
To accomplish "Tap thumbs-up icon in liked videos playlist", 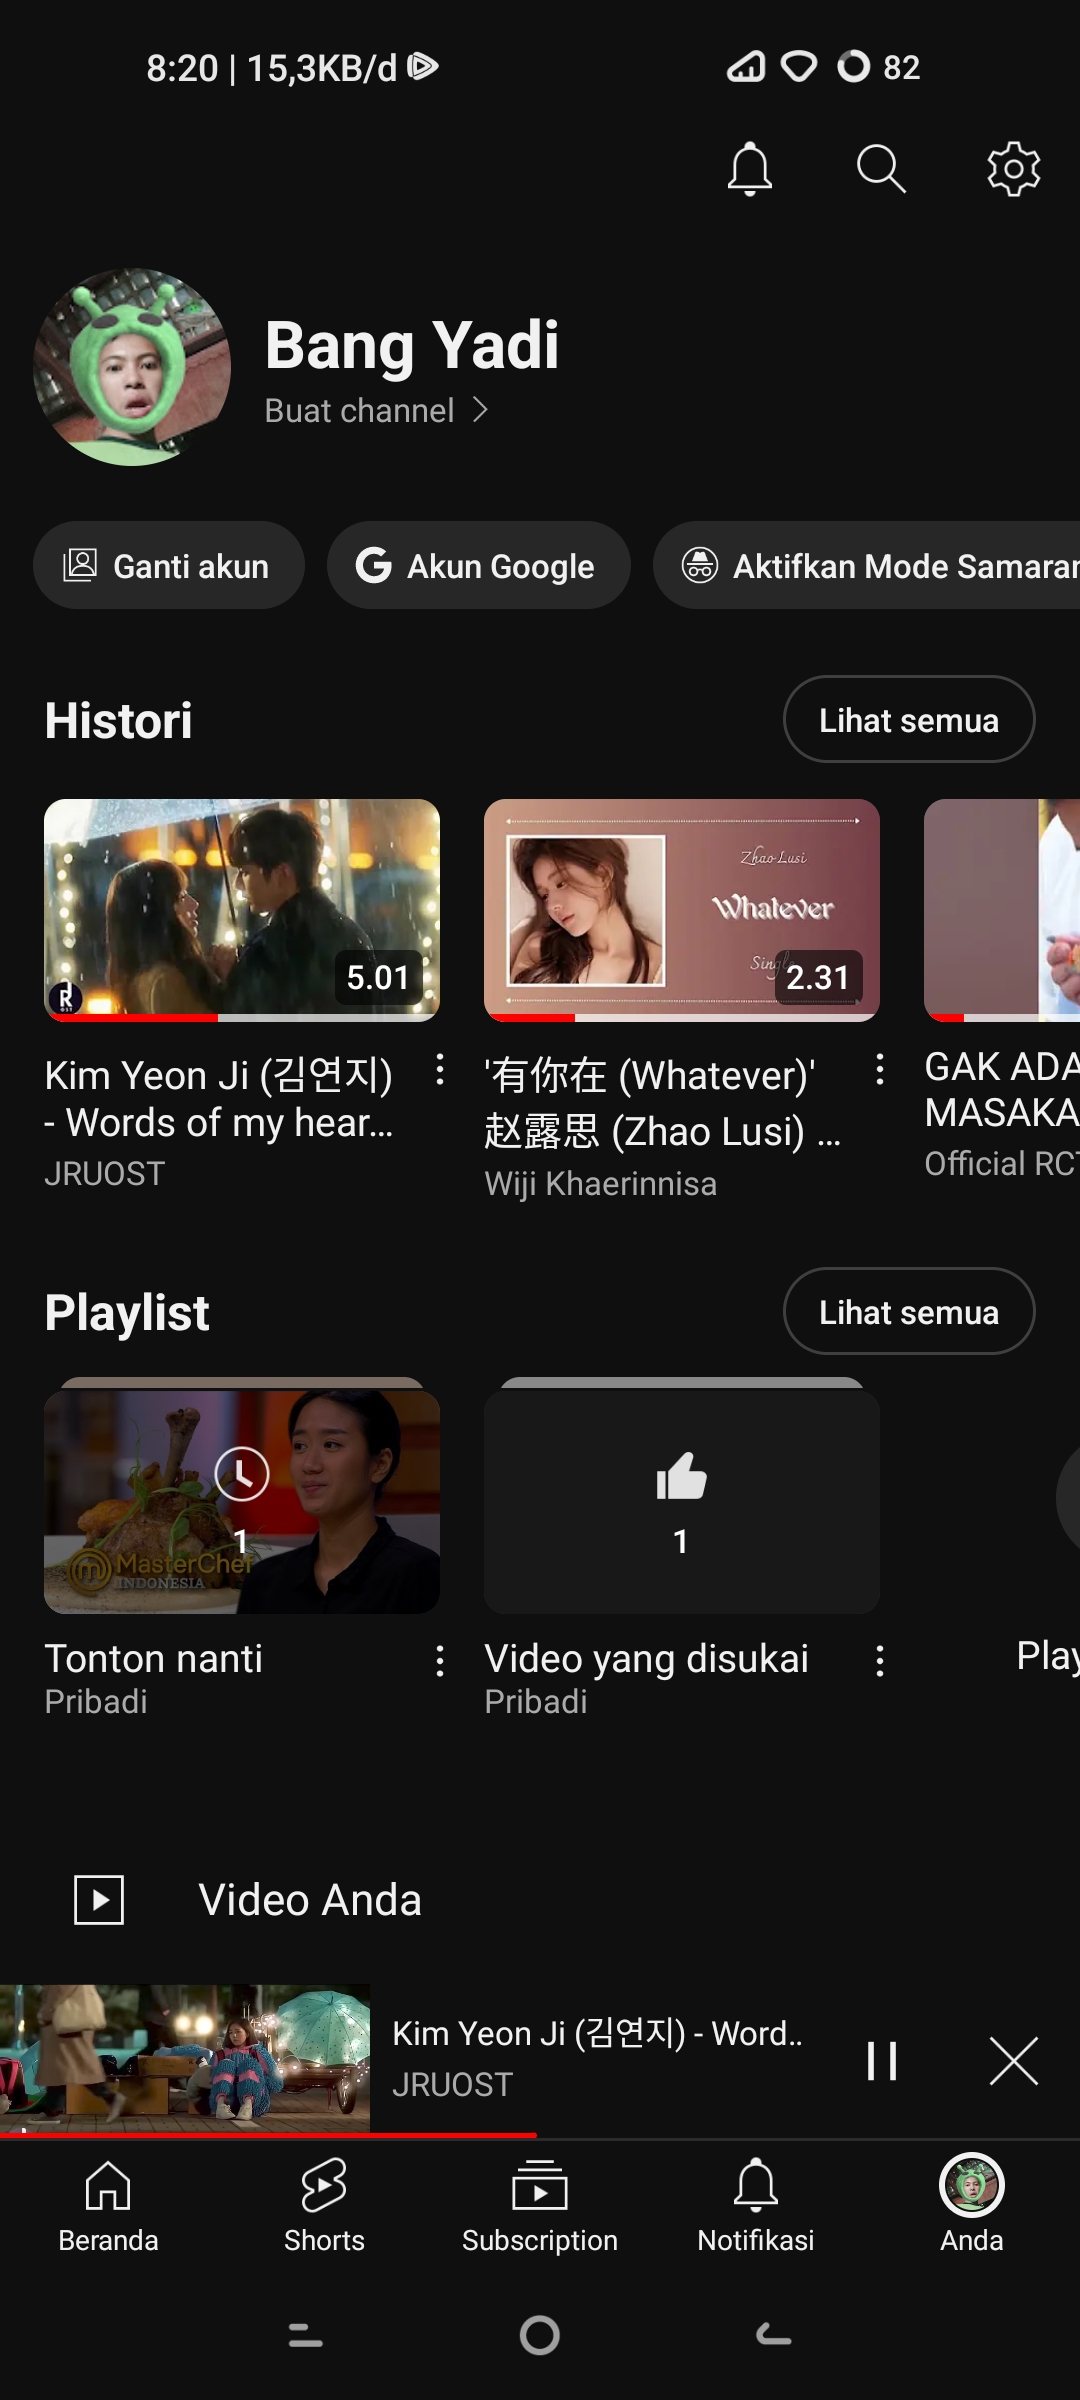I will 681,1477.
